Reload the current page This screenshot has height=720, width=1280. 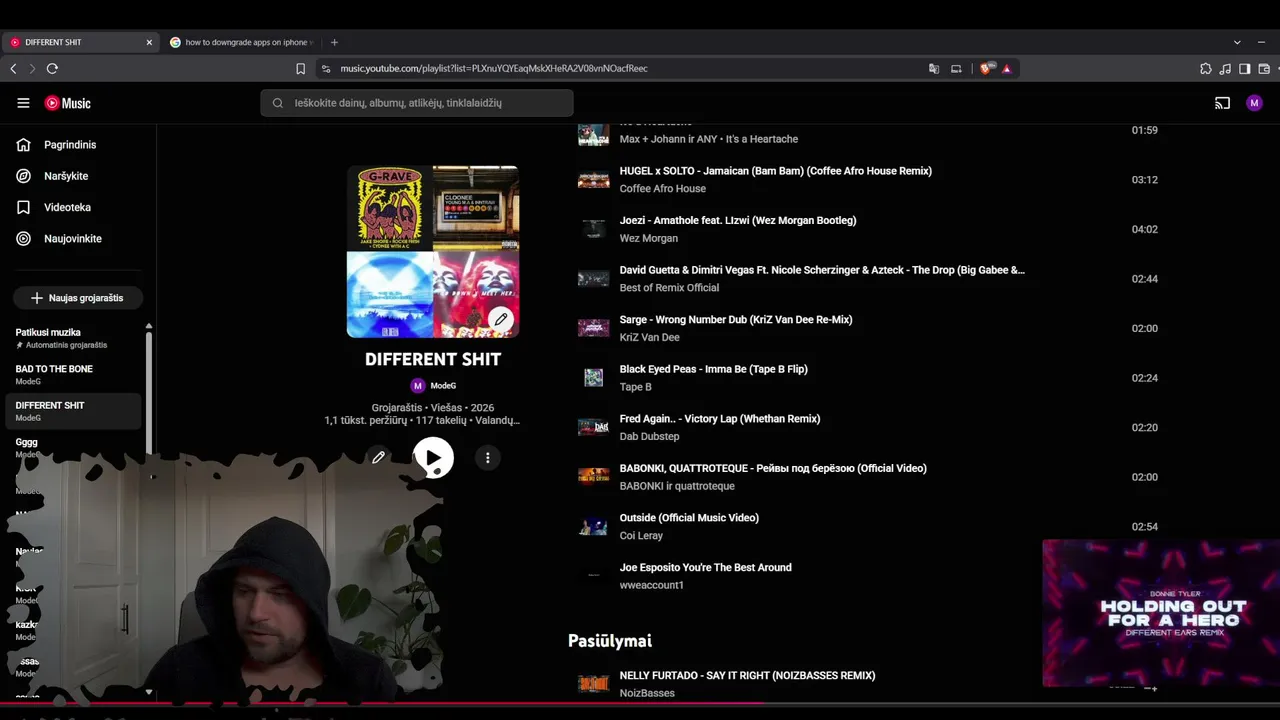(x=52, y=68)
